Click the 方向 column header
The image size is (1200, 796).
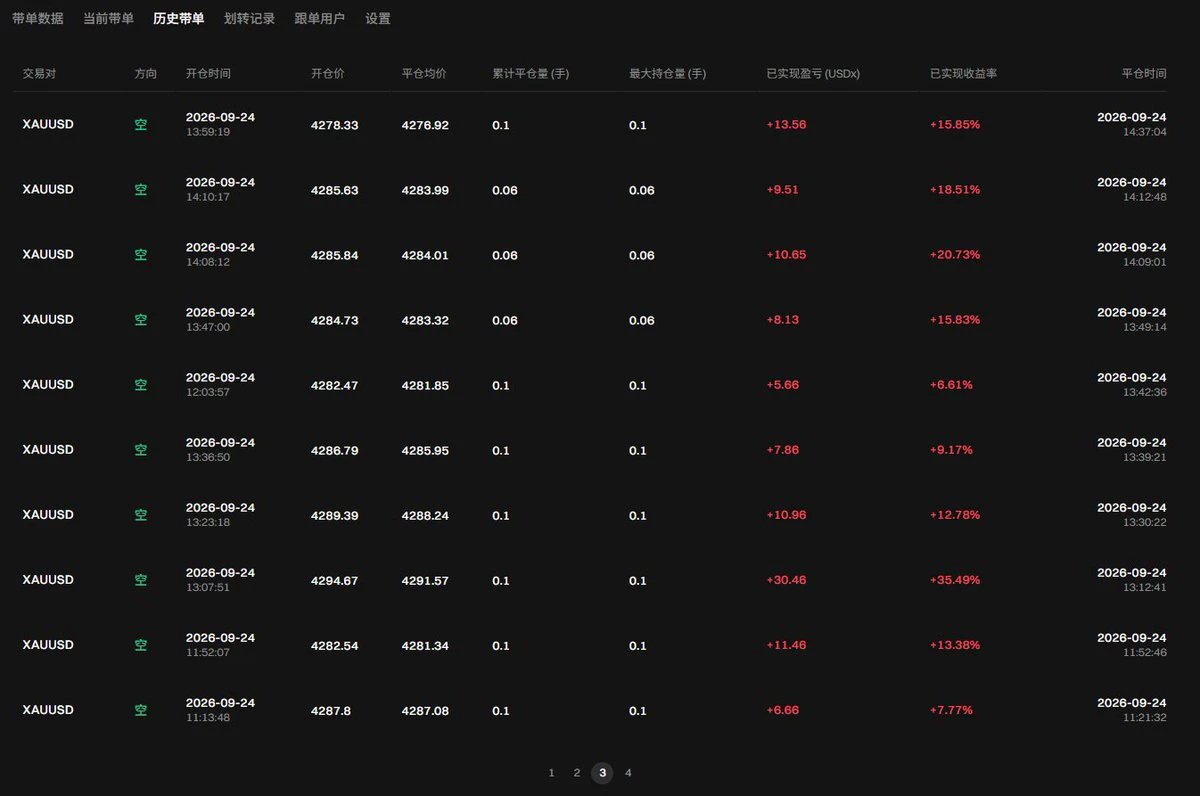pos(146,74)
